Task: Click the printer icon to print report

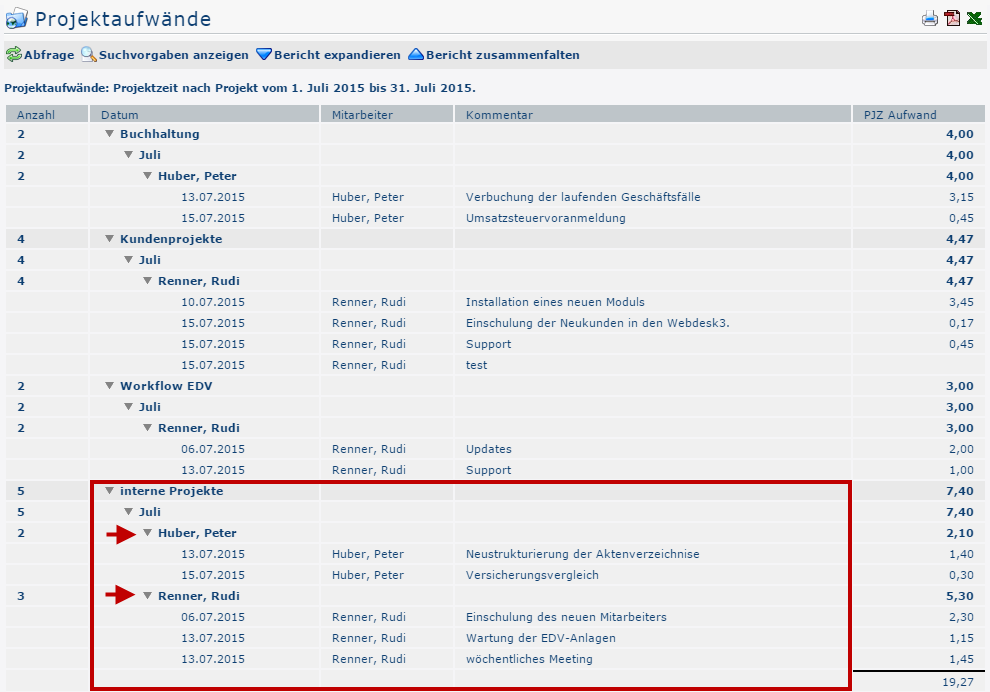Action: coord(930,18)
